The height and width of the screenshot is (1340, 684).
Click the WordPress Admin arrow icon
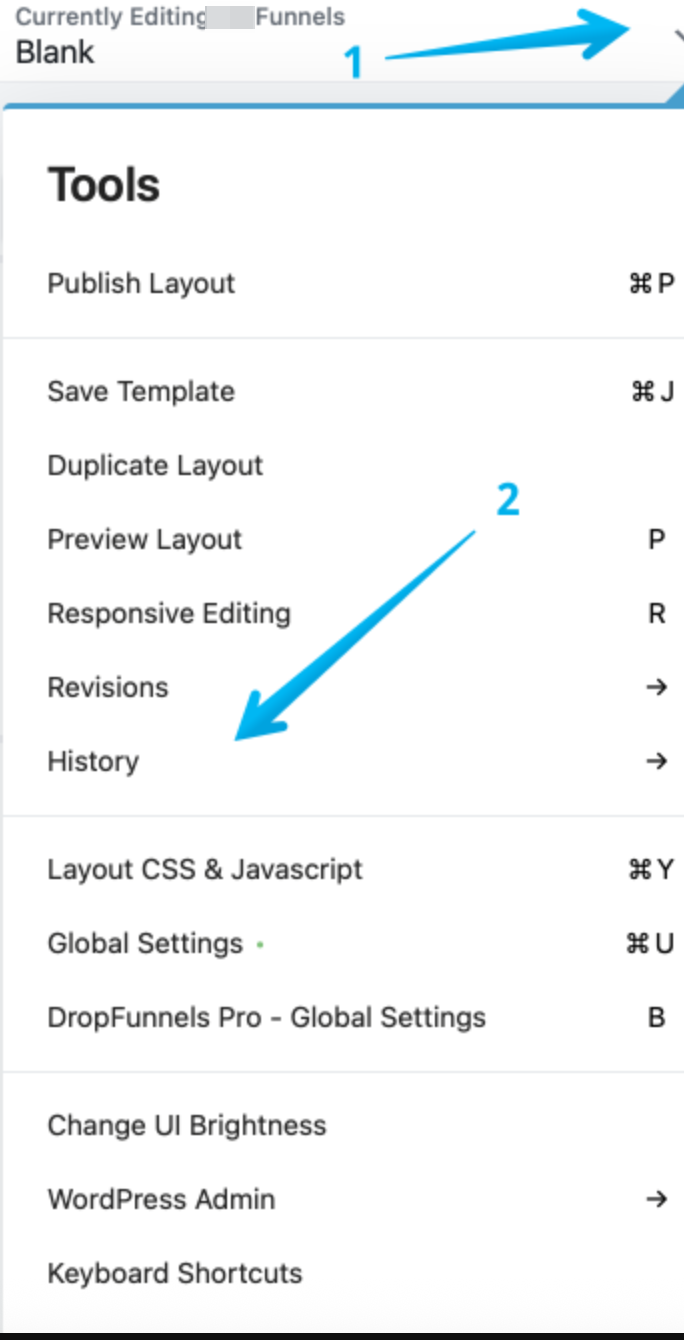[656, 1200]
